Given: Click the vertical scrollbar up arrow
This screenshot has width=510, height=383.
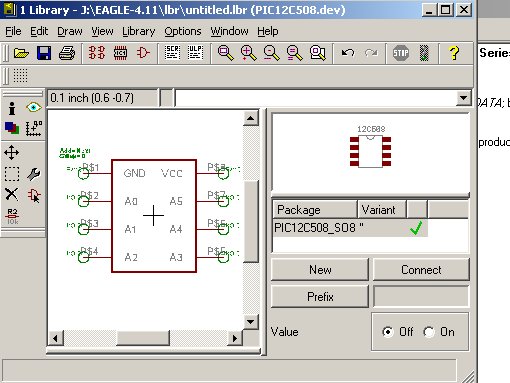Looking at the screenshot, I should tap(251, 118).
